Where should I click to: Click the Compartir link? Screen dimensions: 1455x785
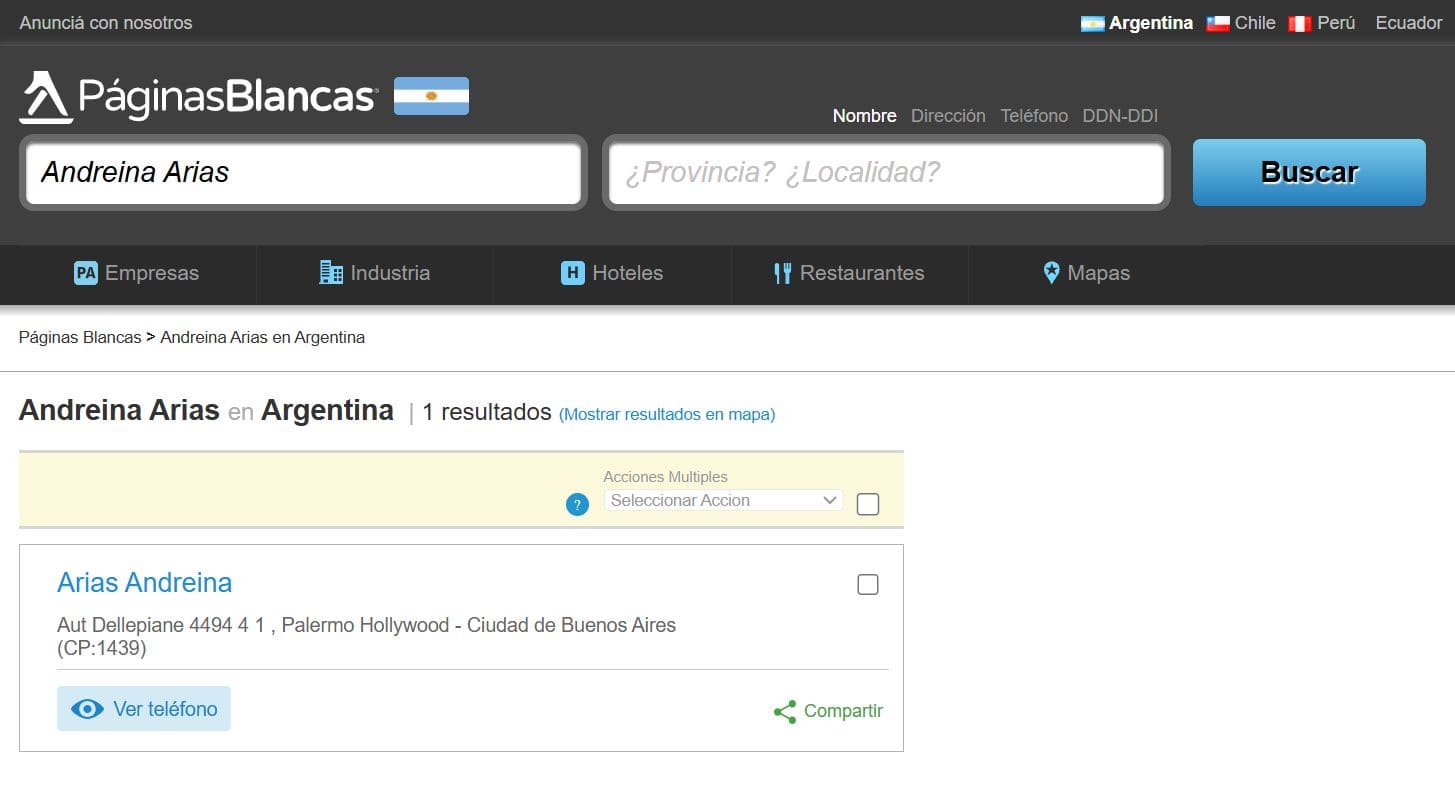point(829,712)
